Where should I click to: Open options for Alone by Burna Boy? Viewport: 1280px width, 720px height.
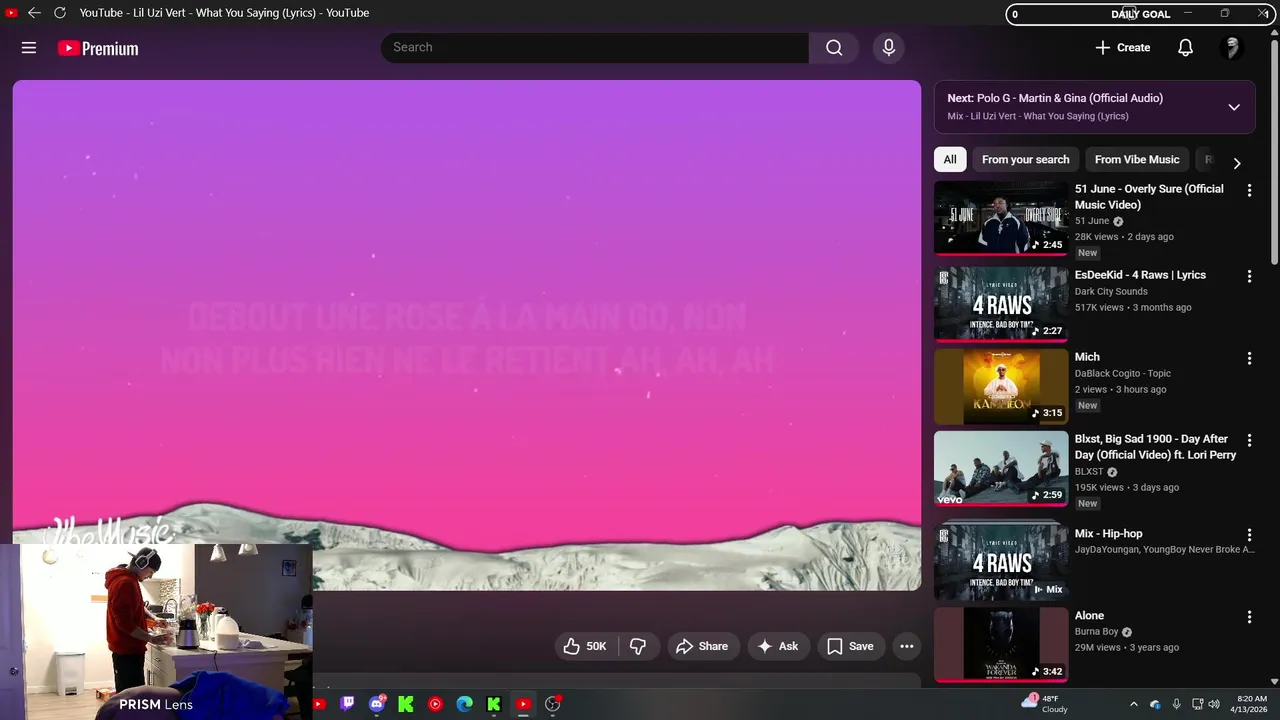point(1249,617)
